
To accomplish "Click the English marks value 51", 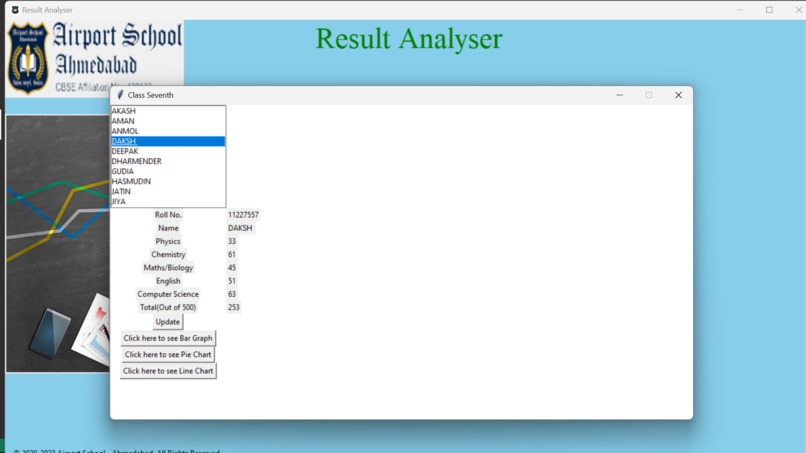I will pyautogui.click(x=232, y=281).
